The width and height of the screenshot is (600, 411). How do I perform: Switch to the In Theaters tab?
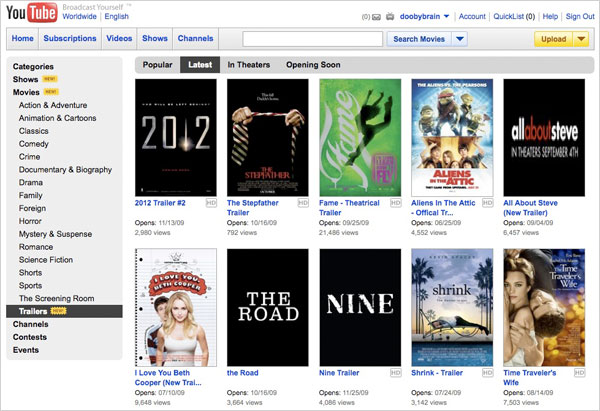(x=249, y=65)
